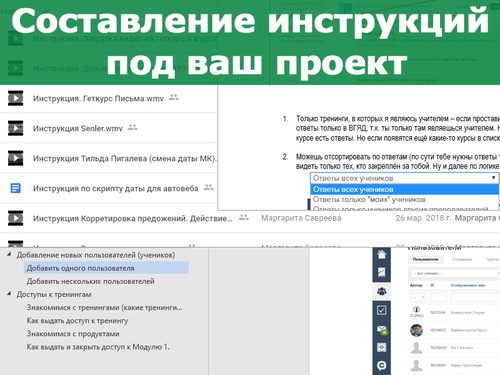Screen dimensions: 500x375
Task: Open Как выдать доступ к тренингу topic
Action: pyautogui.click(x=77, y=321)
